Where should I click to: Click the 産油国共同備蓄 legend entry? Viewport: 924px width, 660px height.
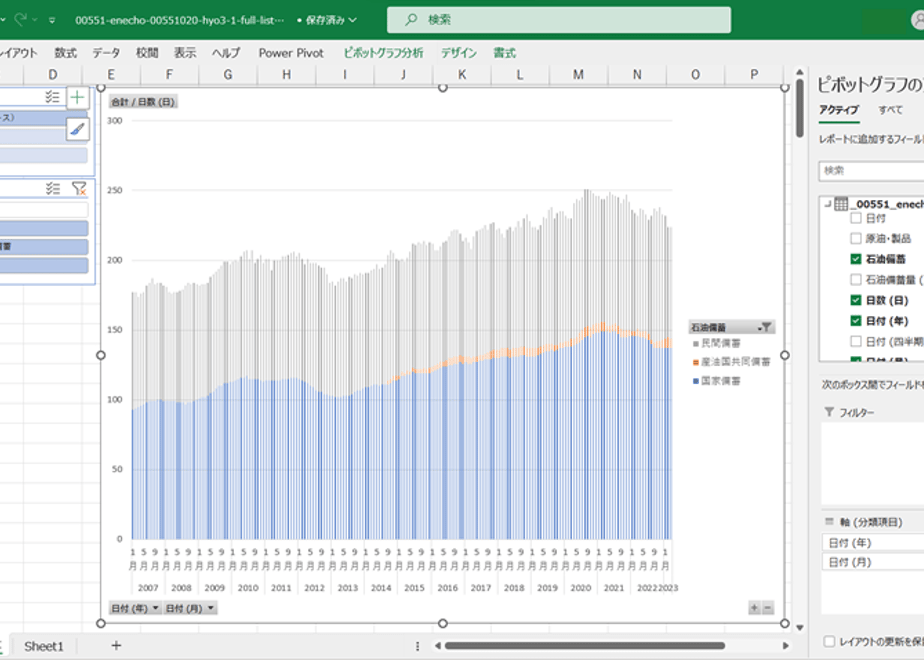(x=731, y=362)
